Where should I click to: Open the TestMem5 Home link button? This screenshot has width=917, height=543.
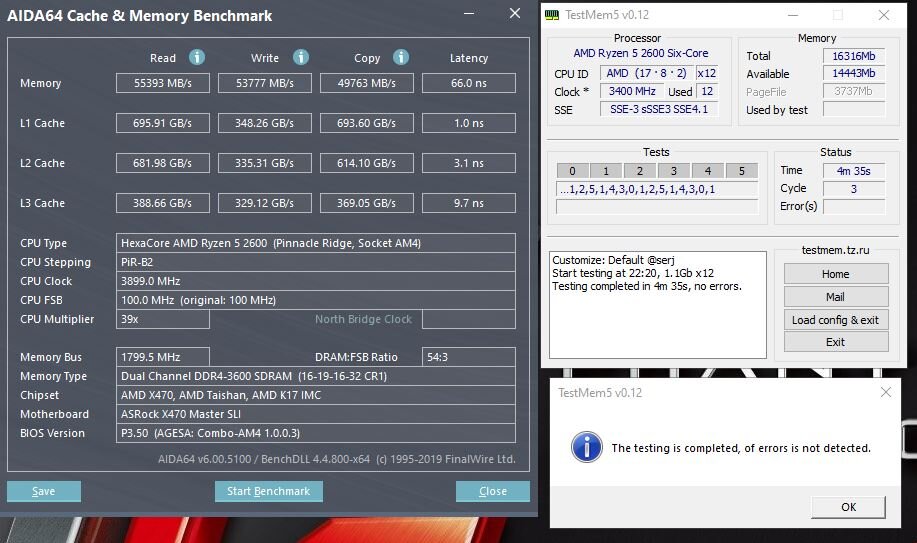[836, 274]
